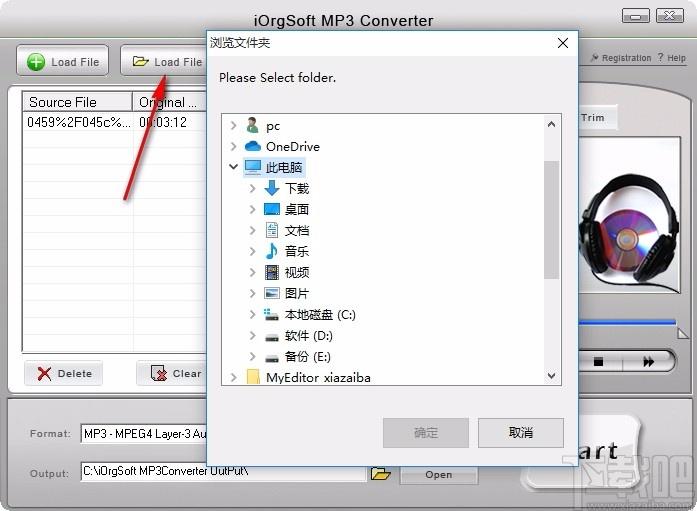Expand the MyEditor xiazaiba folder
This screenshot has width=697, height=511.
pyautogui.click(x=234, y=377)
